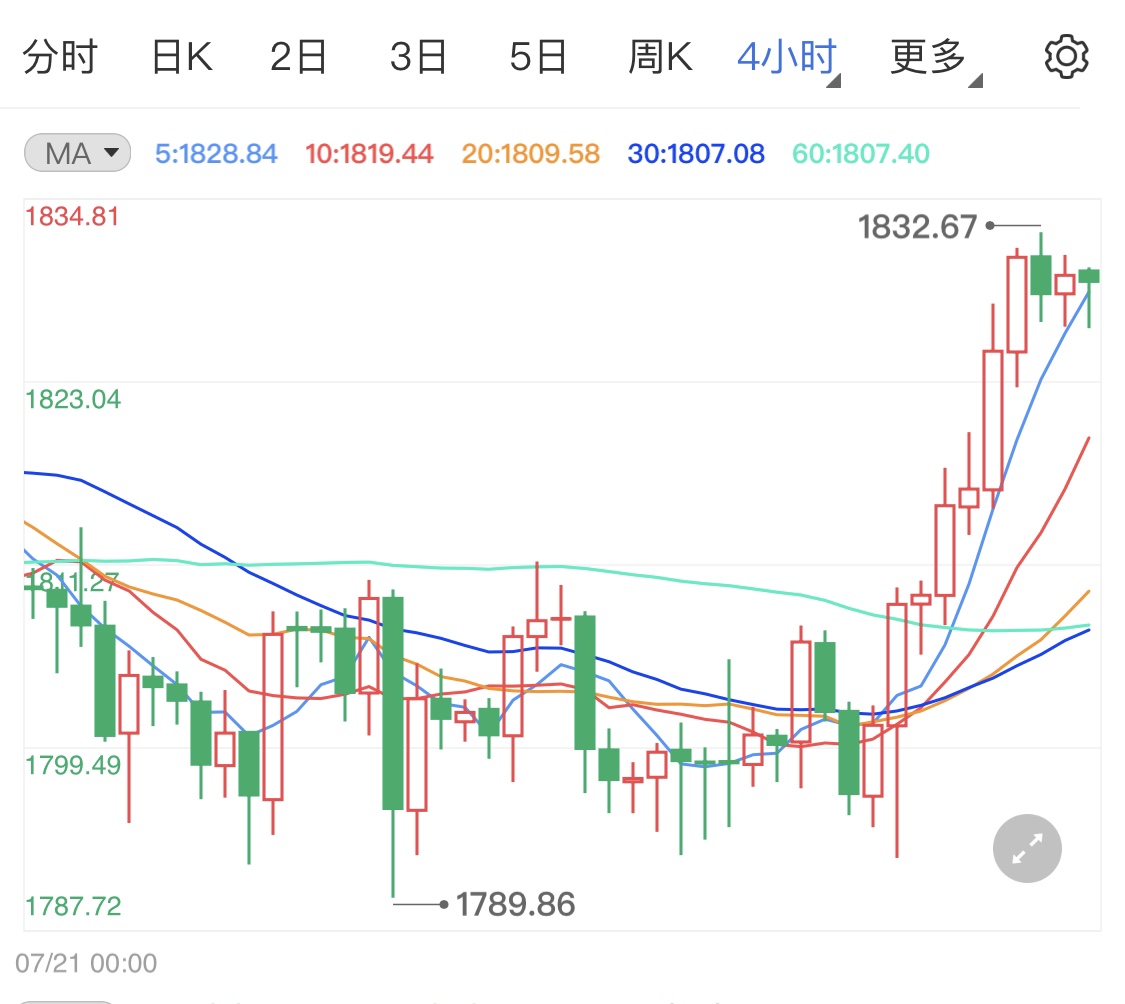Click the axis value 1811.27
The image size is (1125, 1004).
coord(72,582)
